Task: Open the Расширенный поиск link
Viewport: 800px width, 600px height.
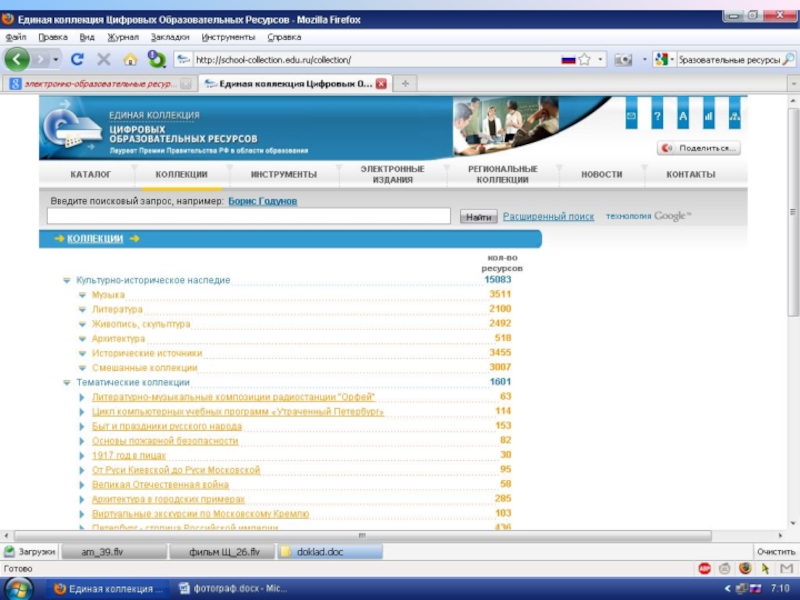Action: point(548,216)
